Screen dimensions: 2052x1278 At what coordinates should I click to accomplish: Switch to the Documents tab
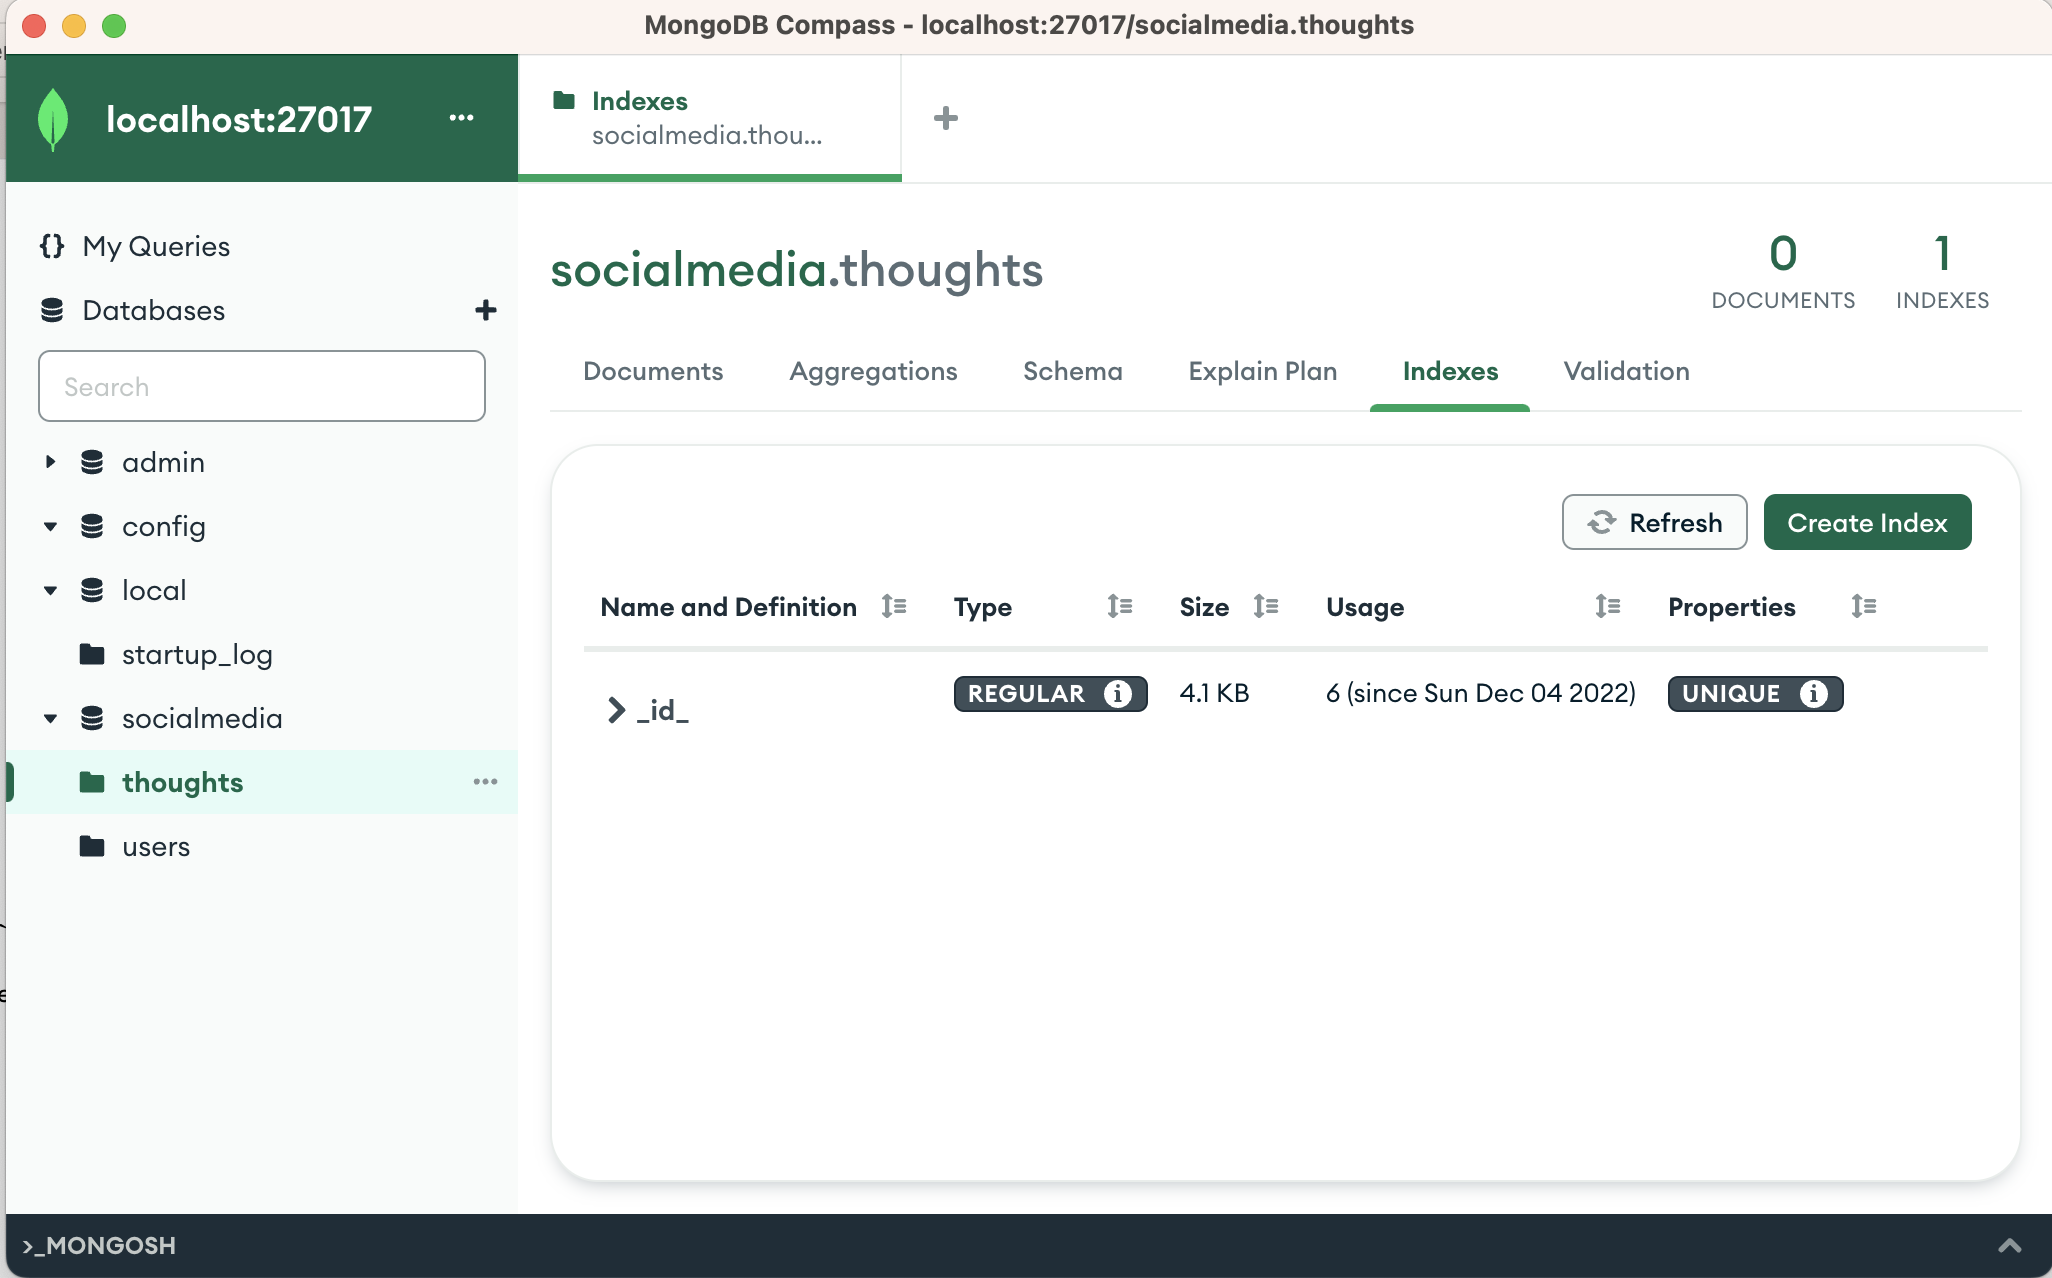click(652, 371)
